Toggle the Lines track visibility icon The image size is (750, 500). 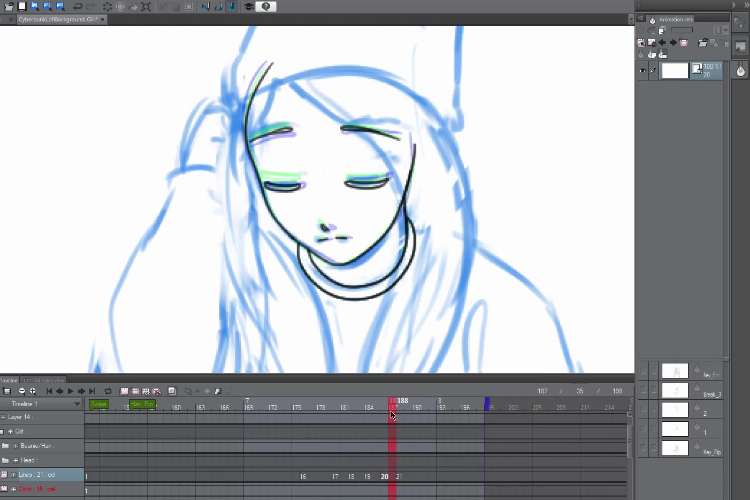[4, 476]
